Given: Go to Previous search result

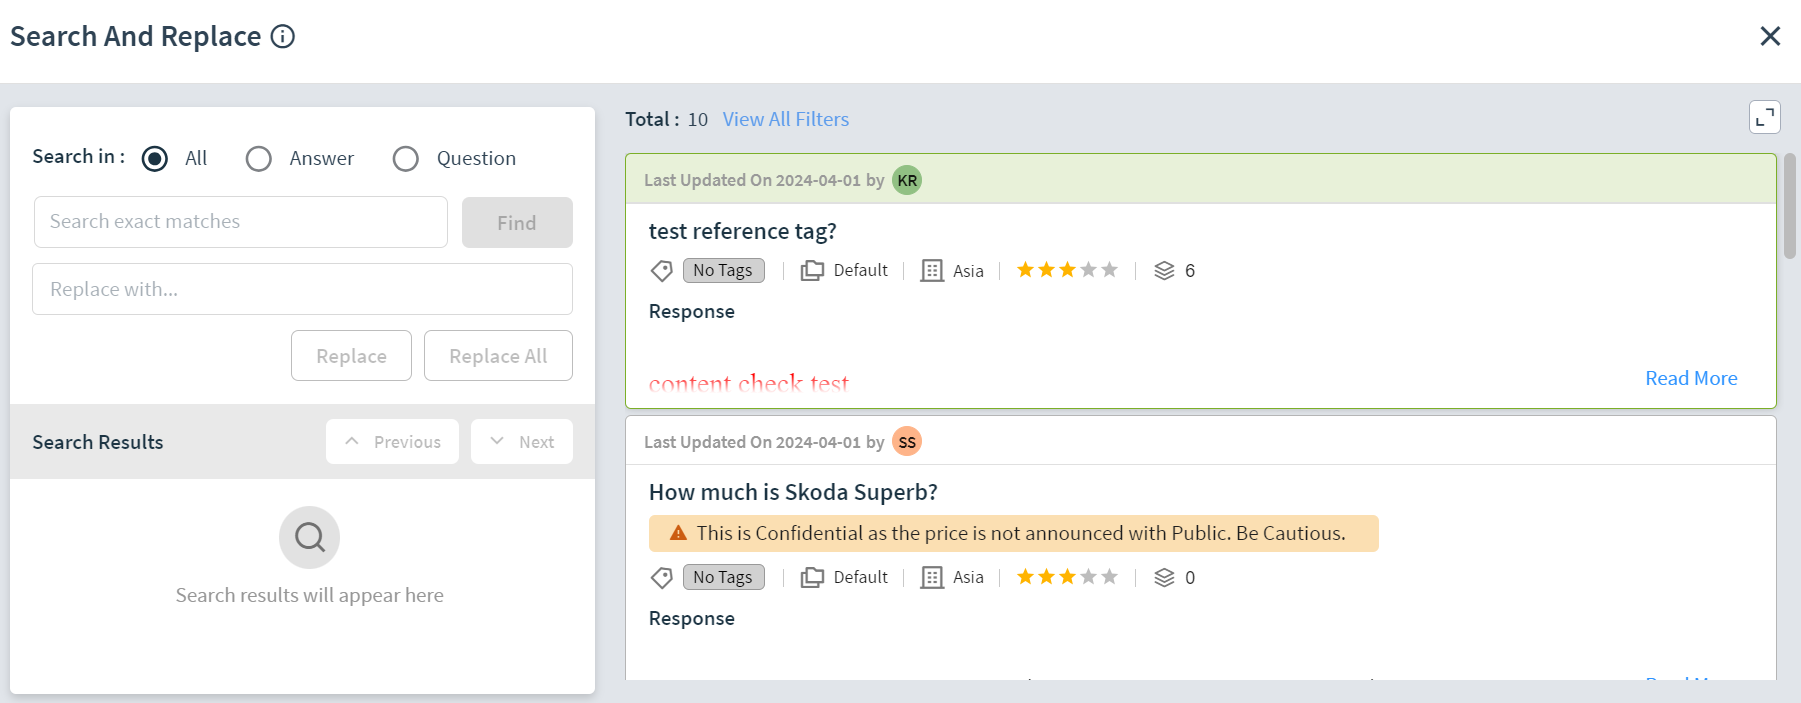Looking at the screenshot, I should click(x=392, y=441).
